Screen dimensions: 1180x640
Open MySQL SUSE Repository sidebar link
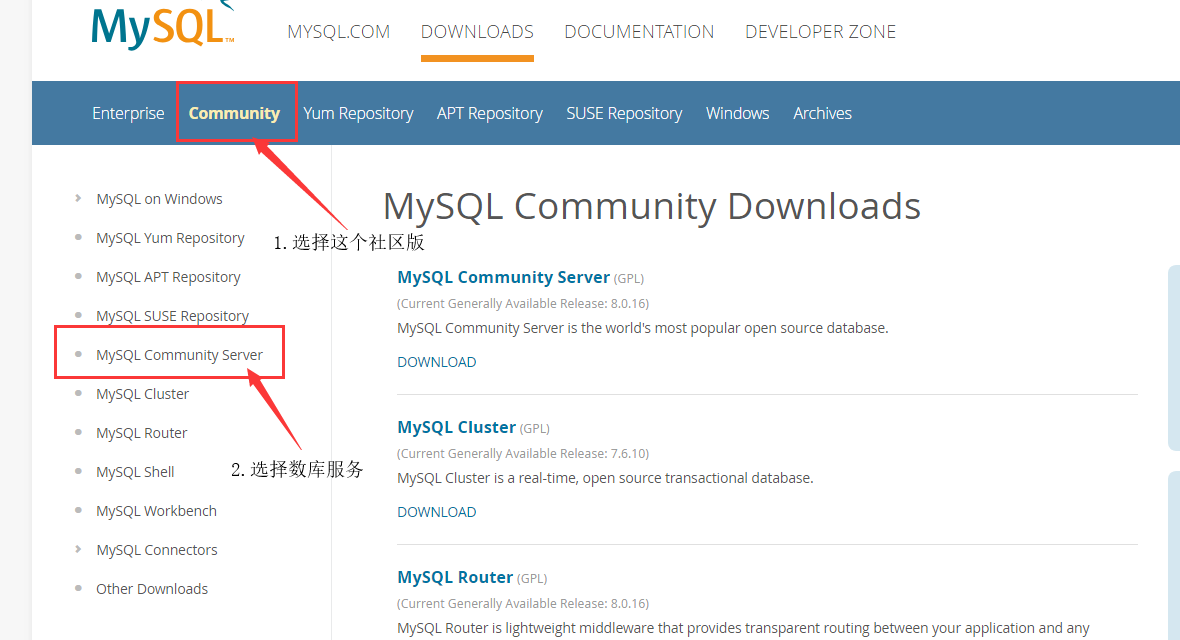pyautogui.click(x=172, y=316)
